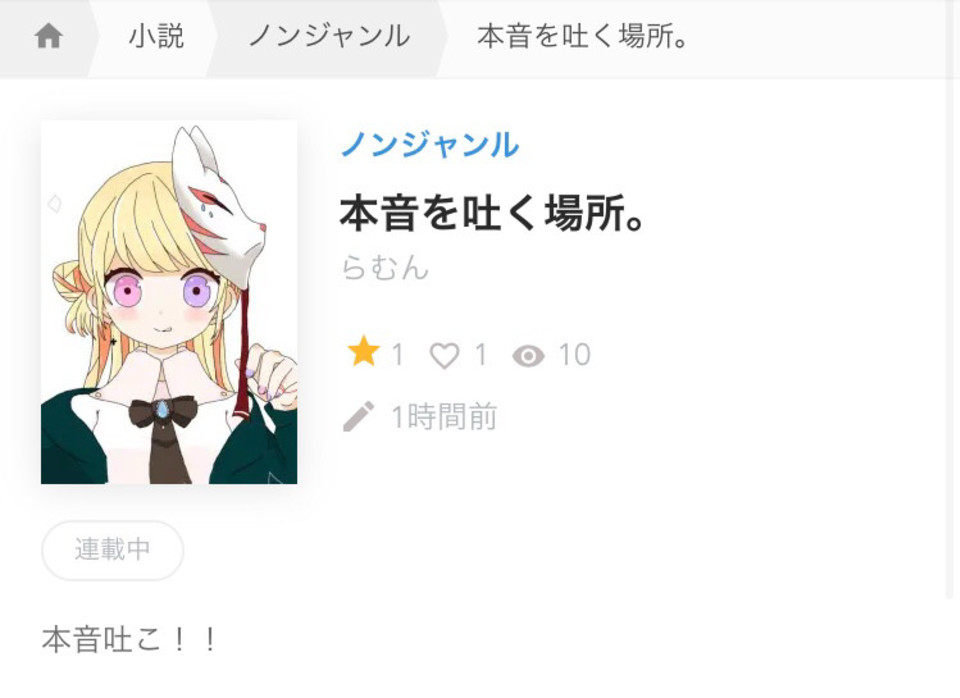The image size is (960, 698).
Task: Click the vertical scrollbar on the right edge
Action: coord(951,337)
